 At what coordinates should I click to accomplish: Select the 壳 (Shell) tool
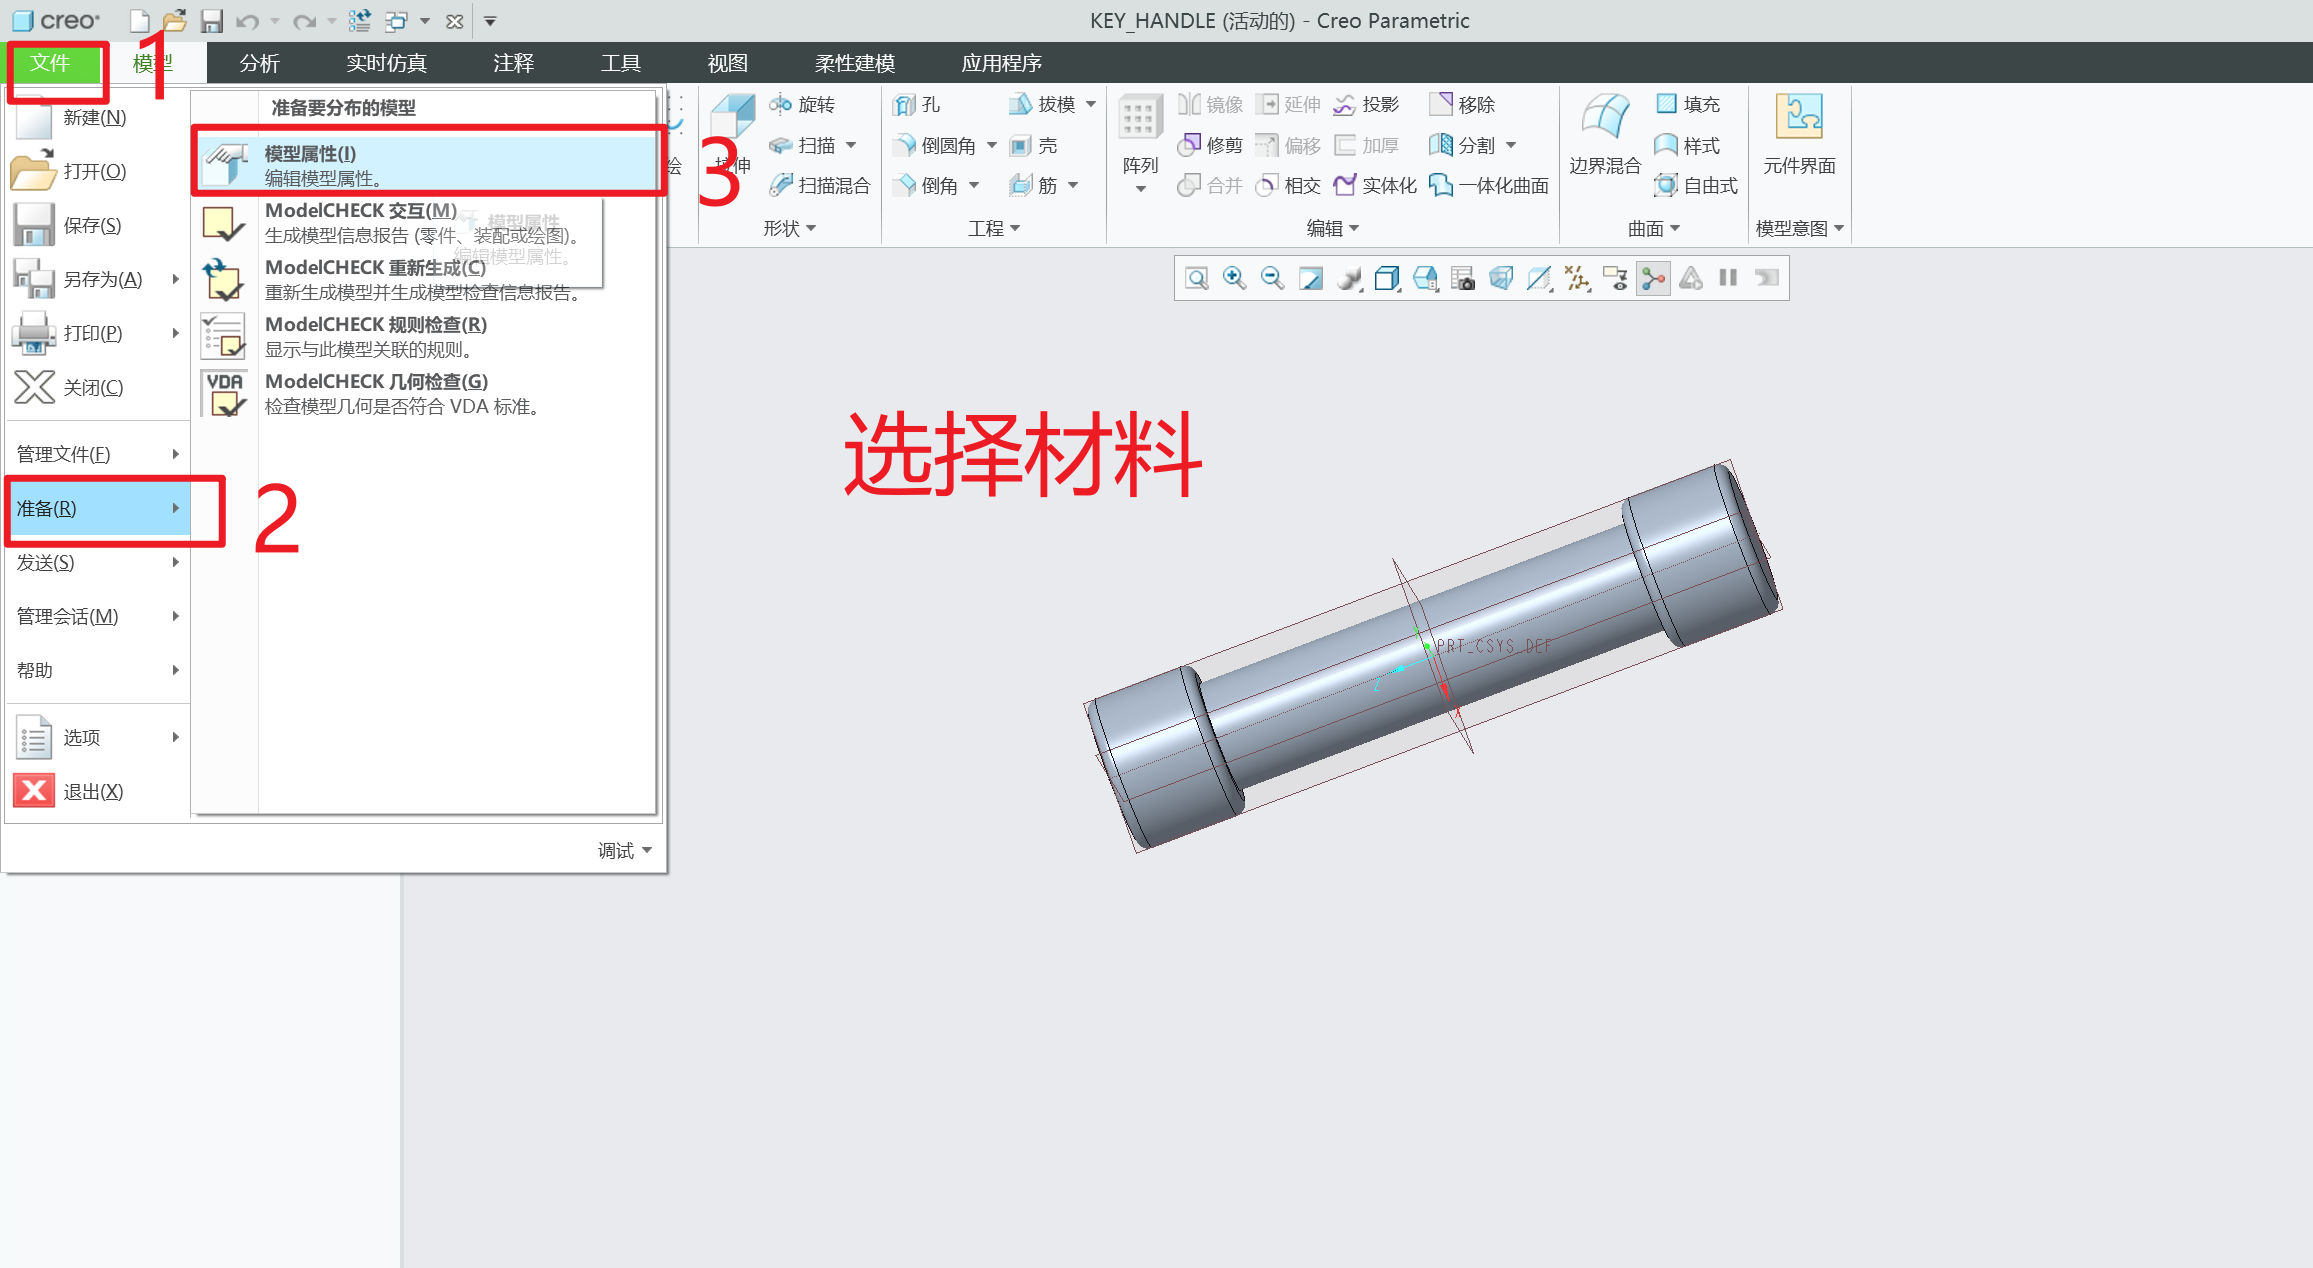coord(1035,145)
